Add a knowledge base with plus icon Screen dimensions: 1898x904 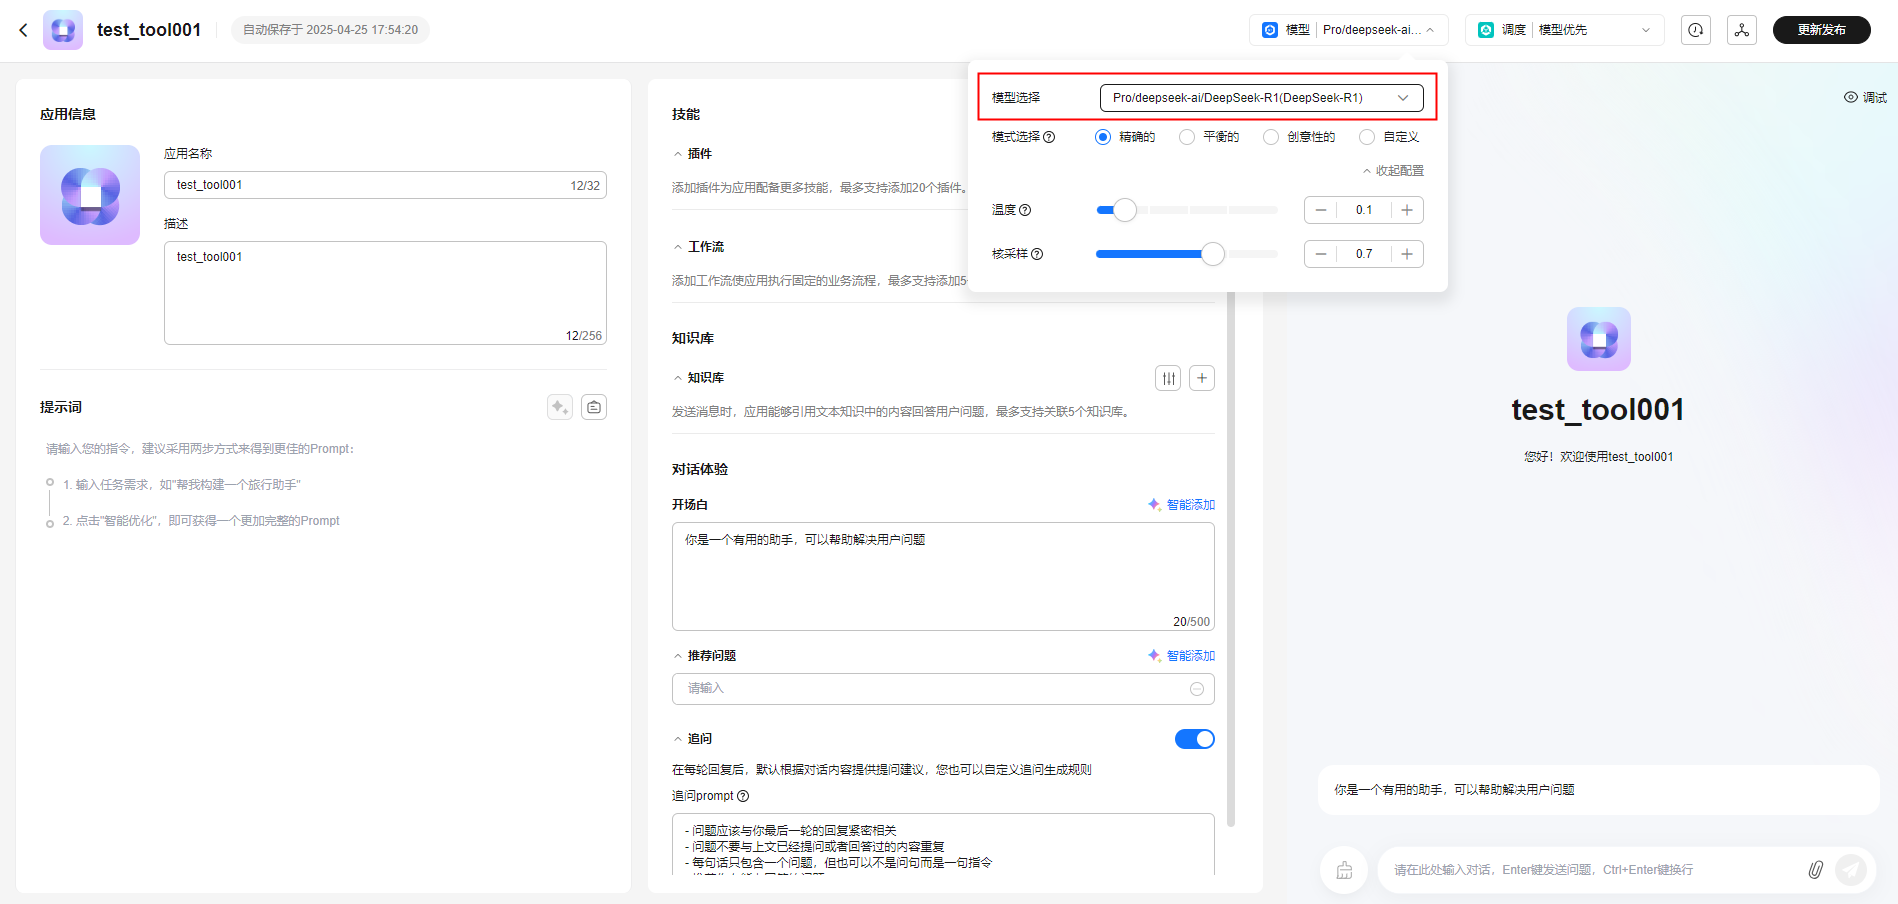[x=1202, y=378]
